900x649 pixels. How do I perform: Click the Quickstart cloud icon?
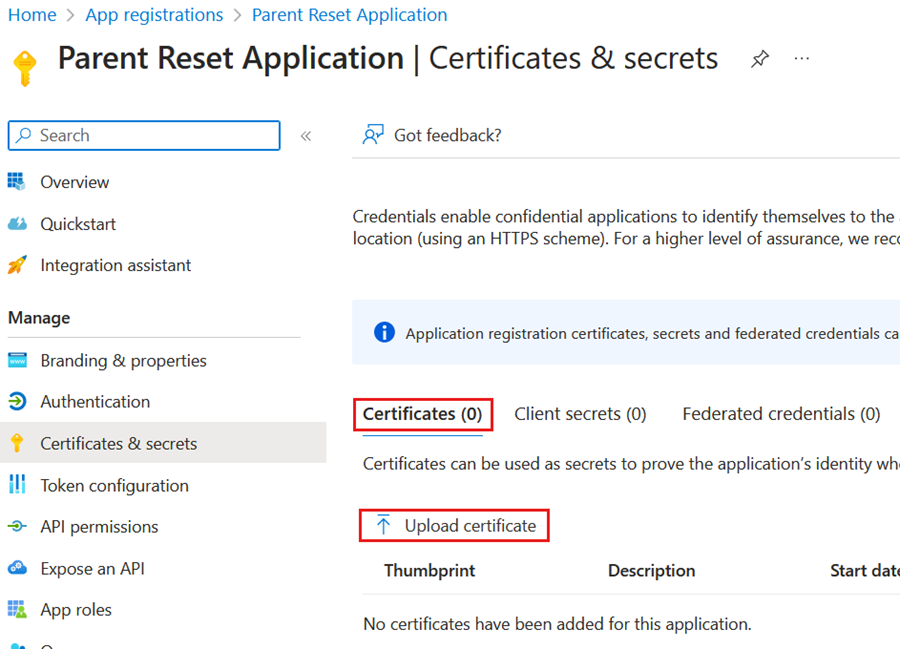pyautogui.click(x=17, y=224)
